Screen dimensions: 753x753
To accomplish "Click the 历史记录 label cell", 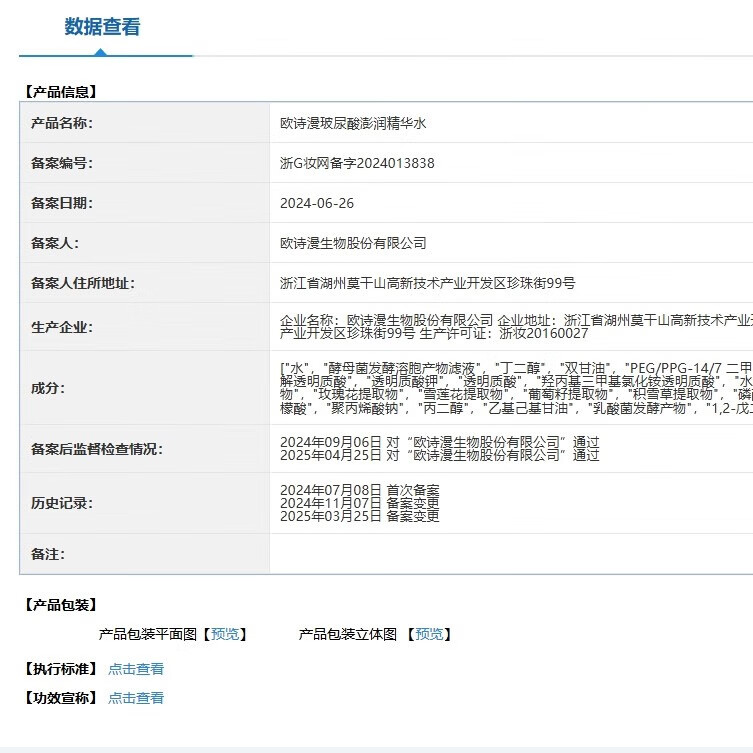I will (x=145, y=503).
